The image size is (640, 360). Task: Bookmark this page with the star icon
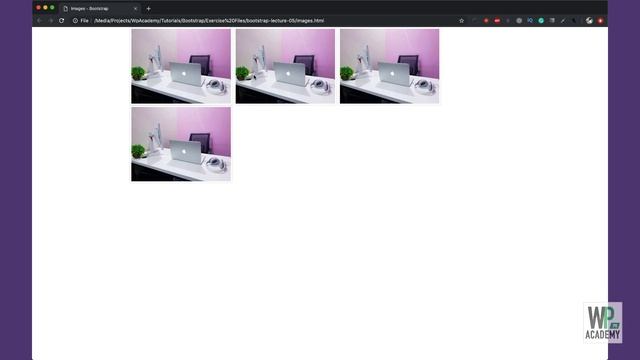point(462,20)
